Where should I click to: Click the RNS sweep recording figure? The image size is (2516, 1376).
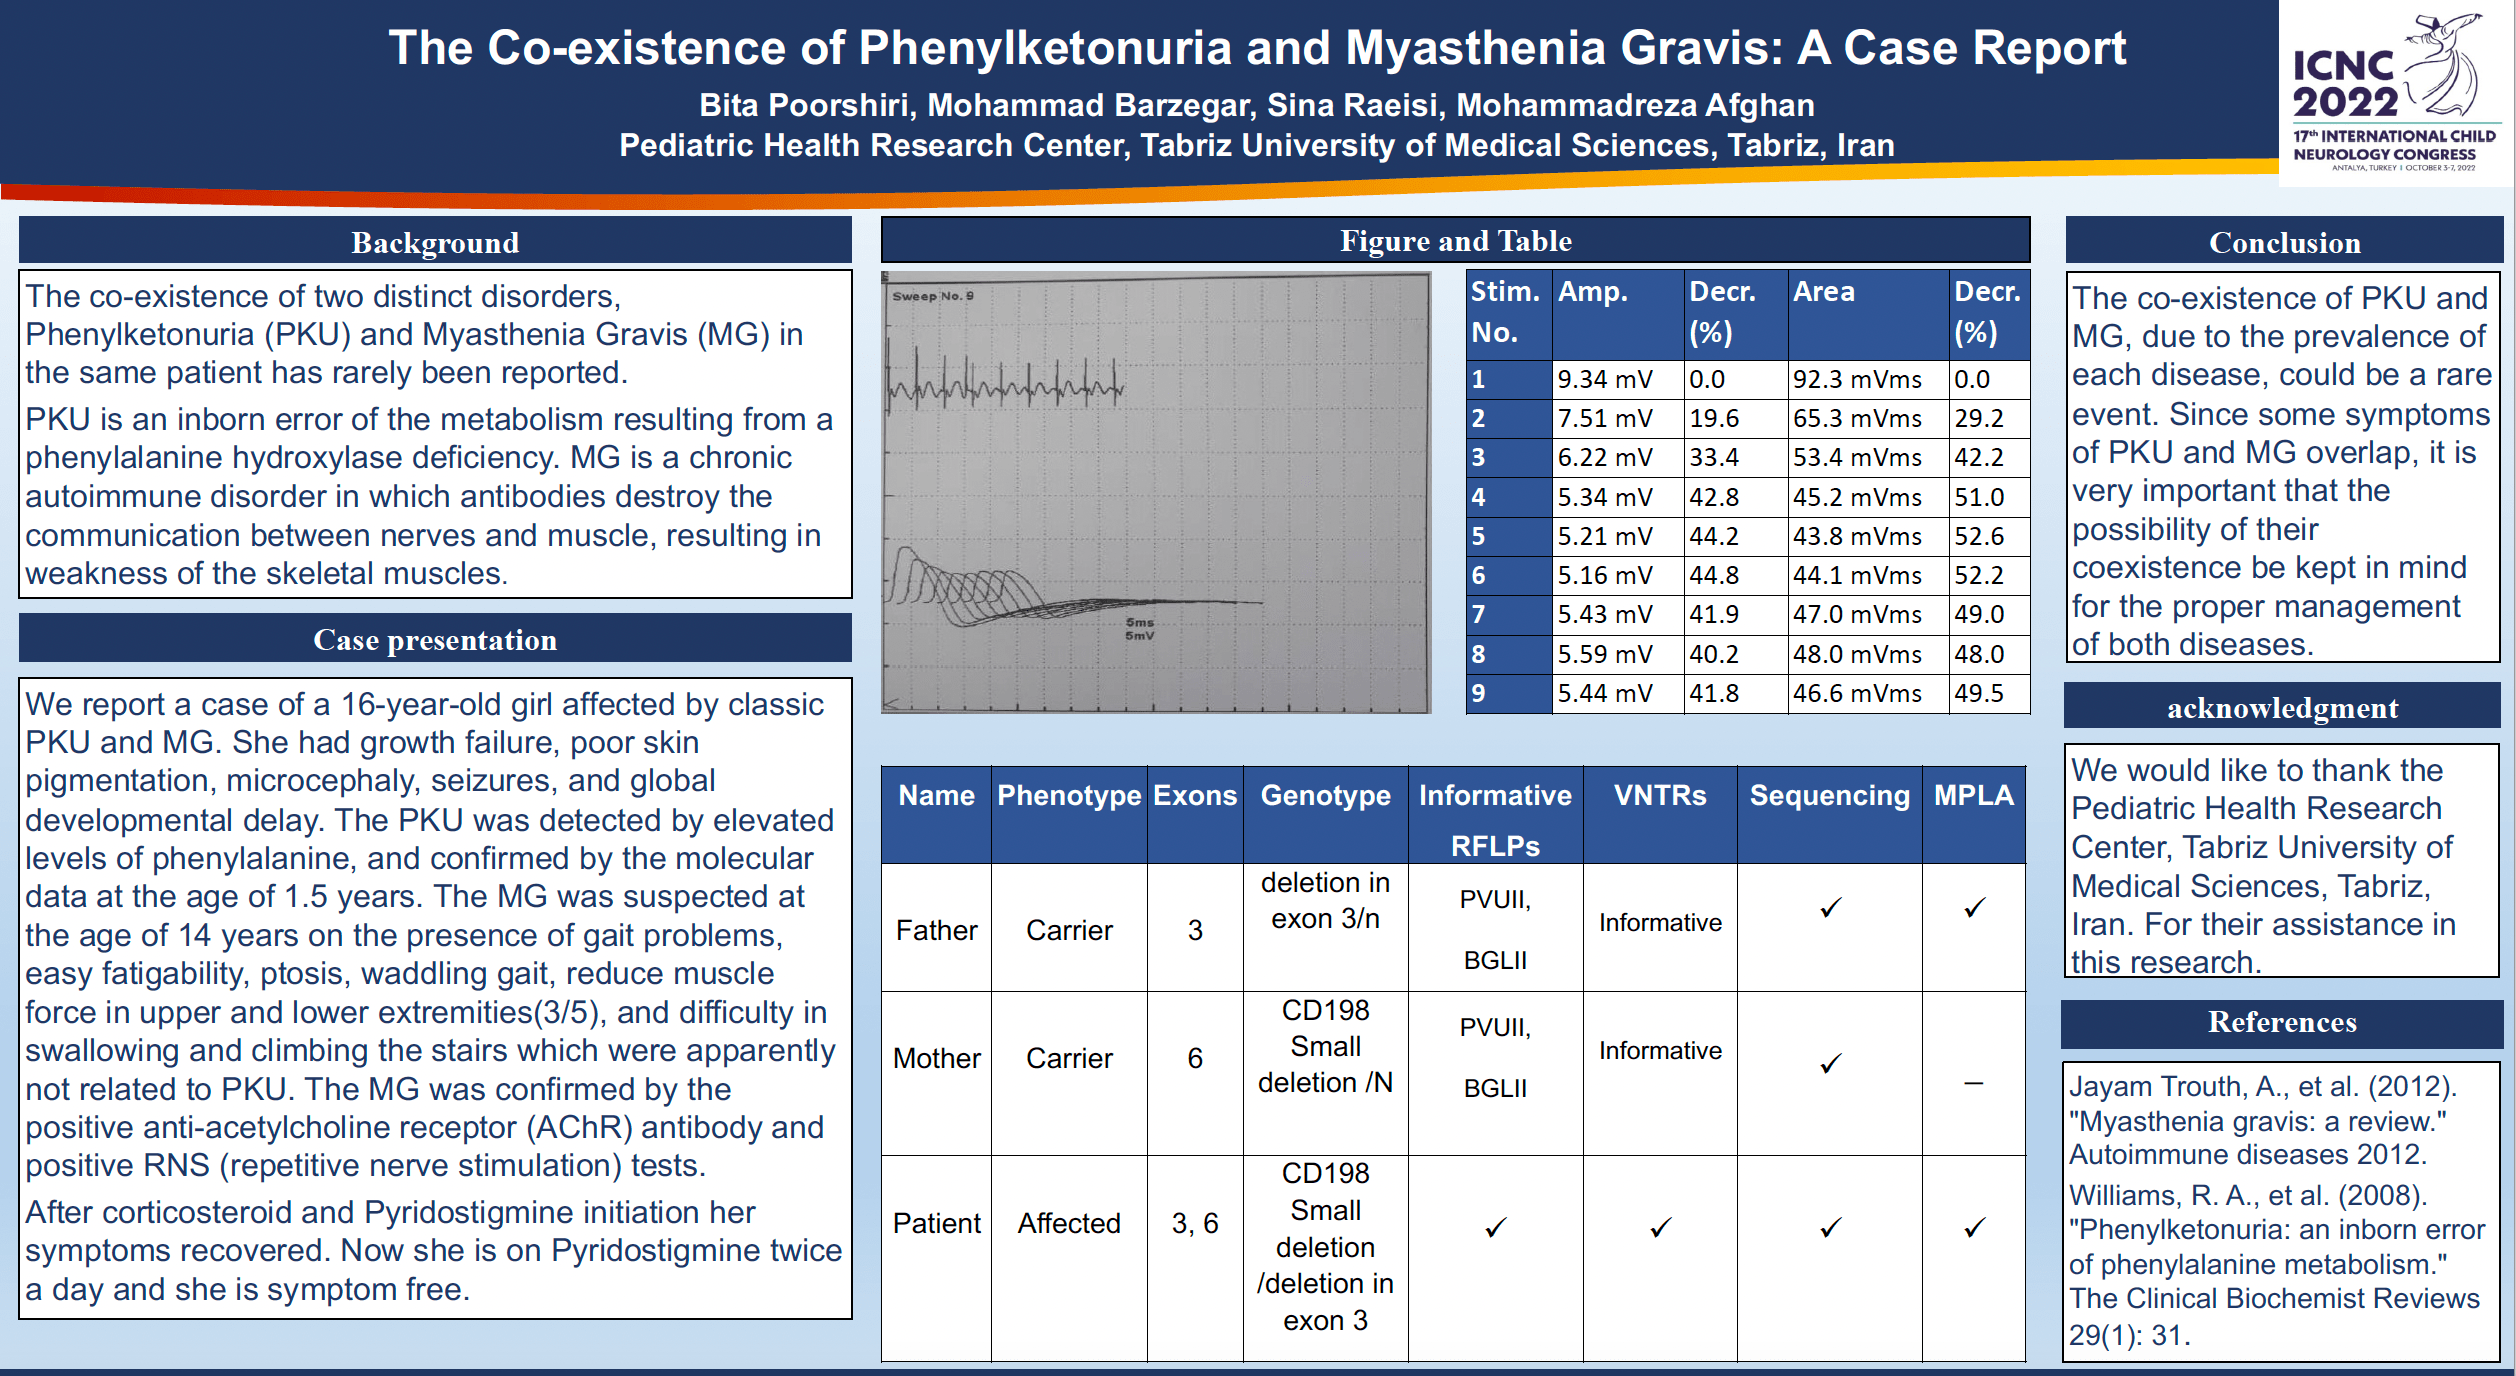tap(1156, 492)
